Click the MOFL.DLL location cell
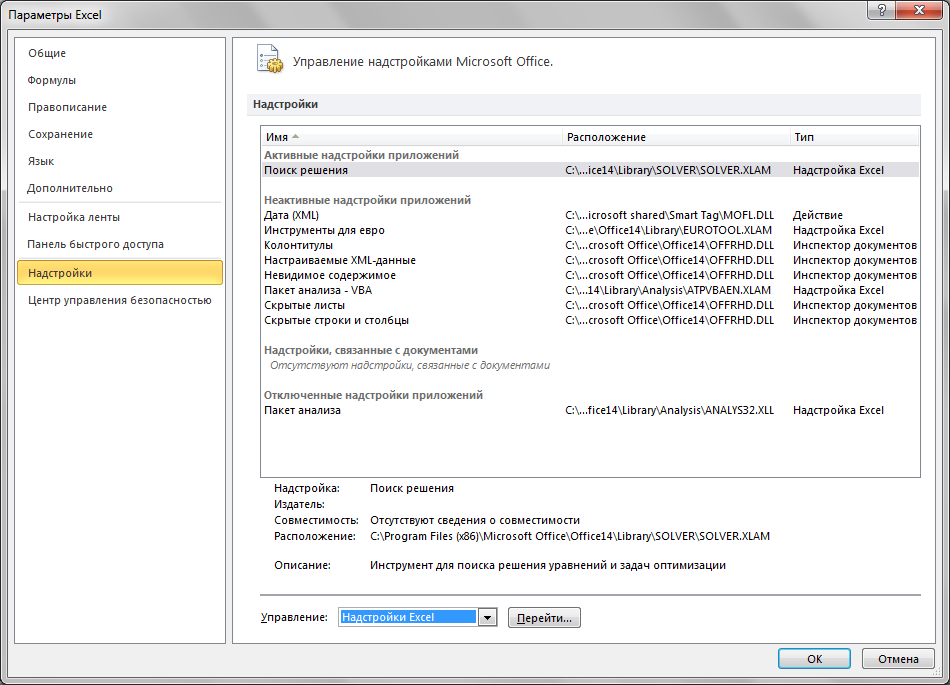Viewport: 950px width, 685px height. coord(669,215)
